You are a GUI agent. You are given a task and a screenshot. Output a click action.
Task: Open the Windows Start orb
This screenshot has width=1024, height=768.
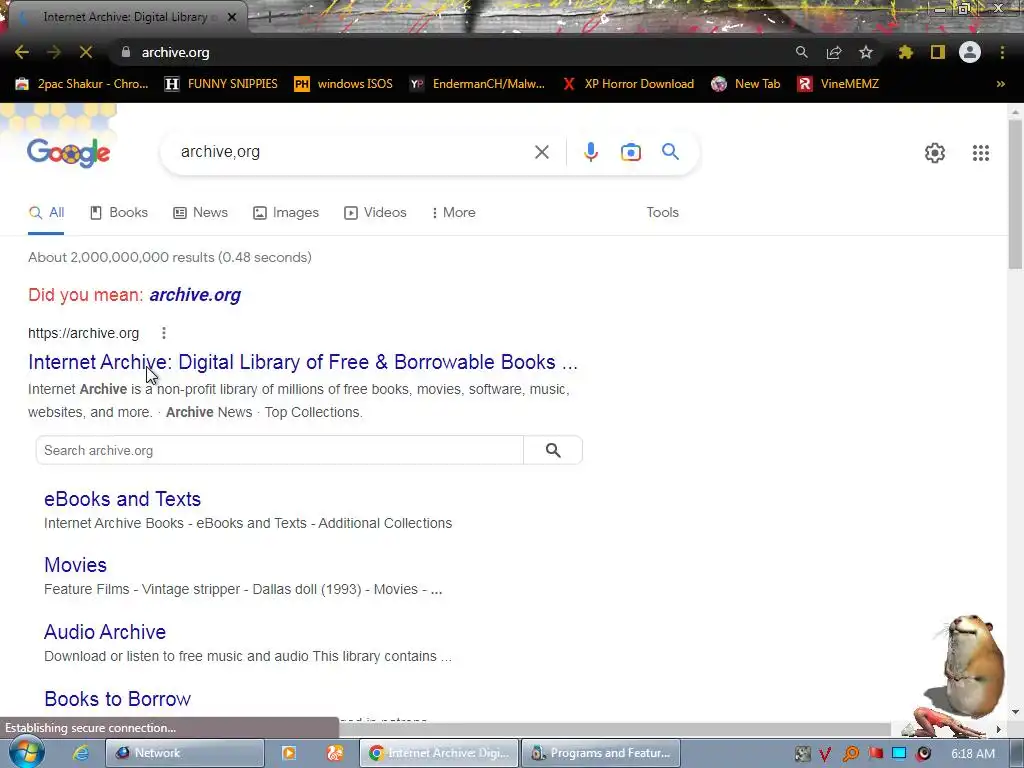pyautogui.click(x=26, y=752)
